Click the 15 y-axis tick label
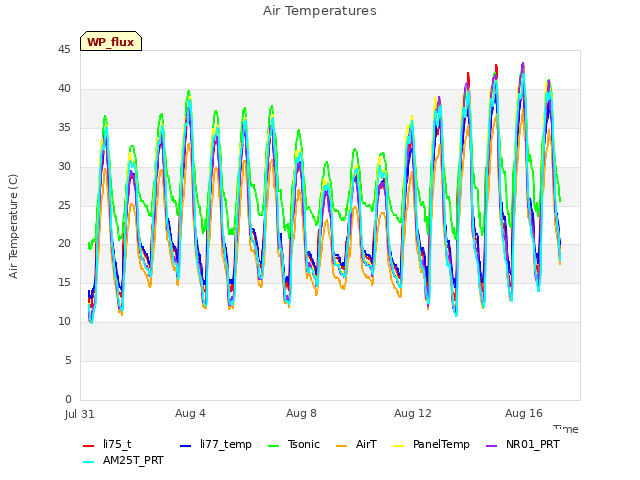The width and height of the screenshot is (640, 480). click(64, 282)
